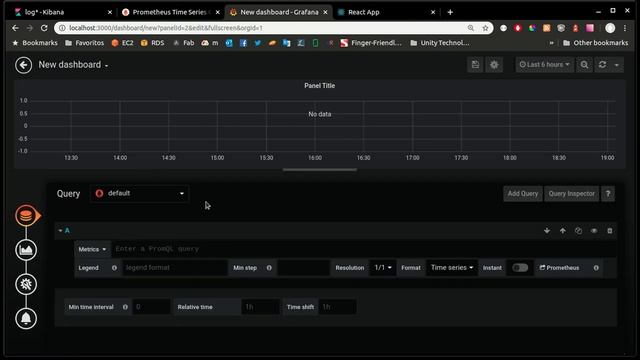Toggle the Instant switch
640x360 pixels.
tap(520, 268)
